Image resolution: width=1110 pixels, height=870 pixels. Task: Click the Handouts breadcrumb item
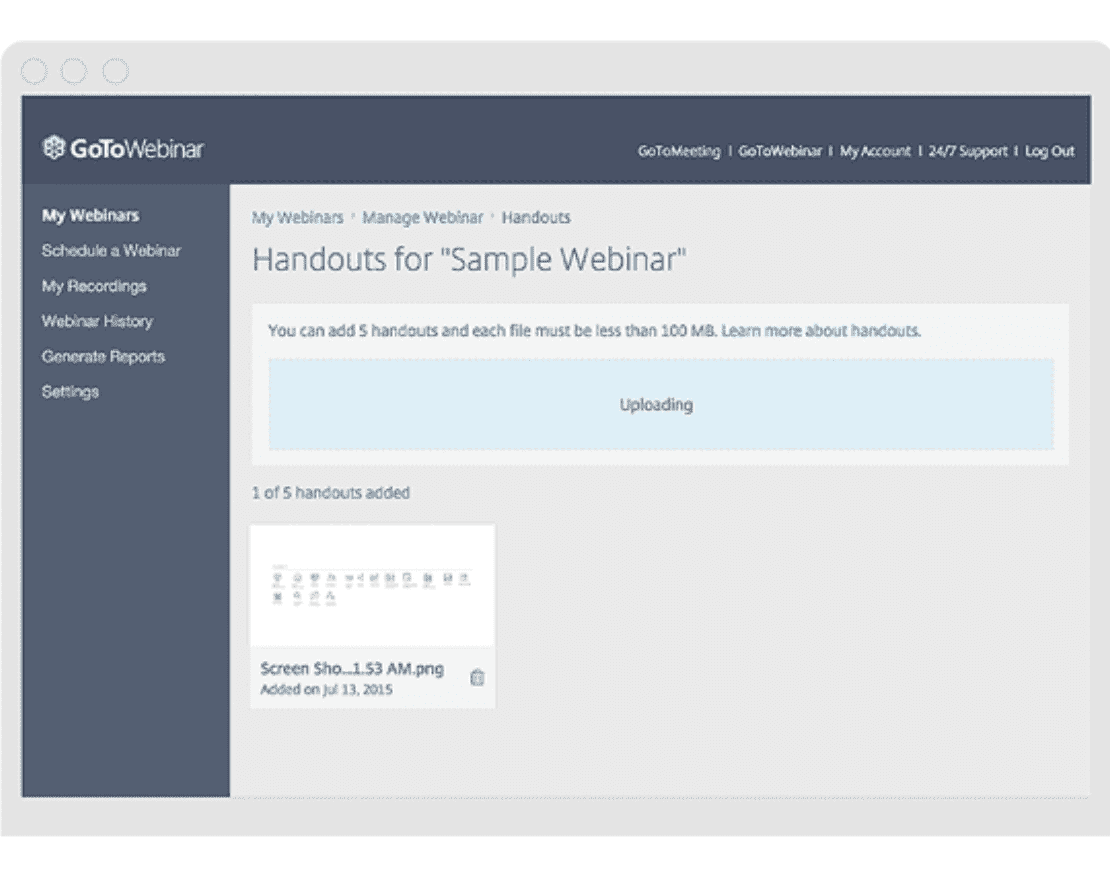click(536, 217)
